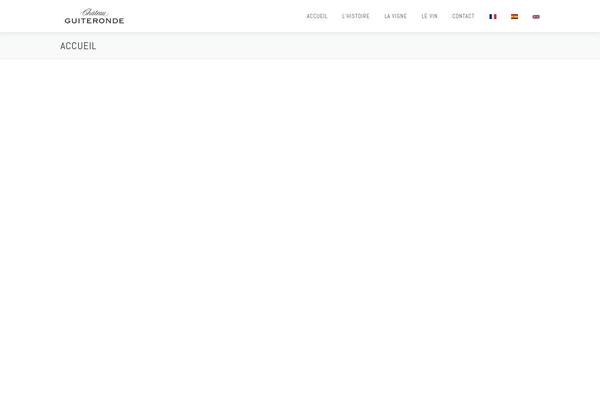600x400 pixels.
Task: Select the ACCUEIL page heading text
Action: click(78, 46)
